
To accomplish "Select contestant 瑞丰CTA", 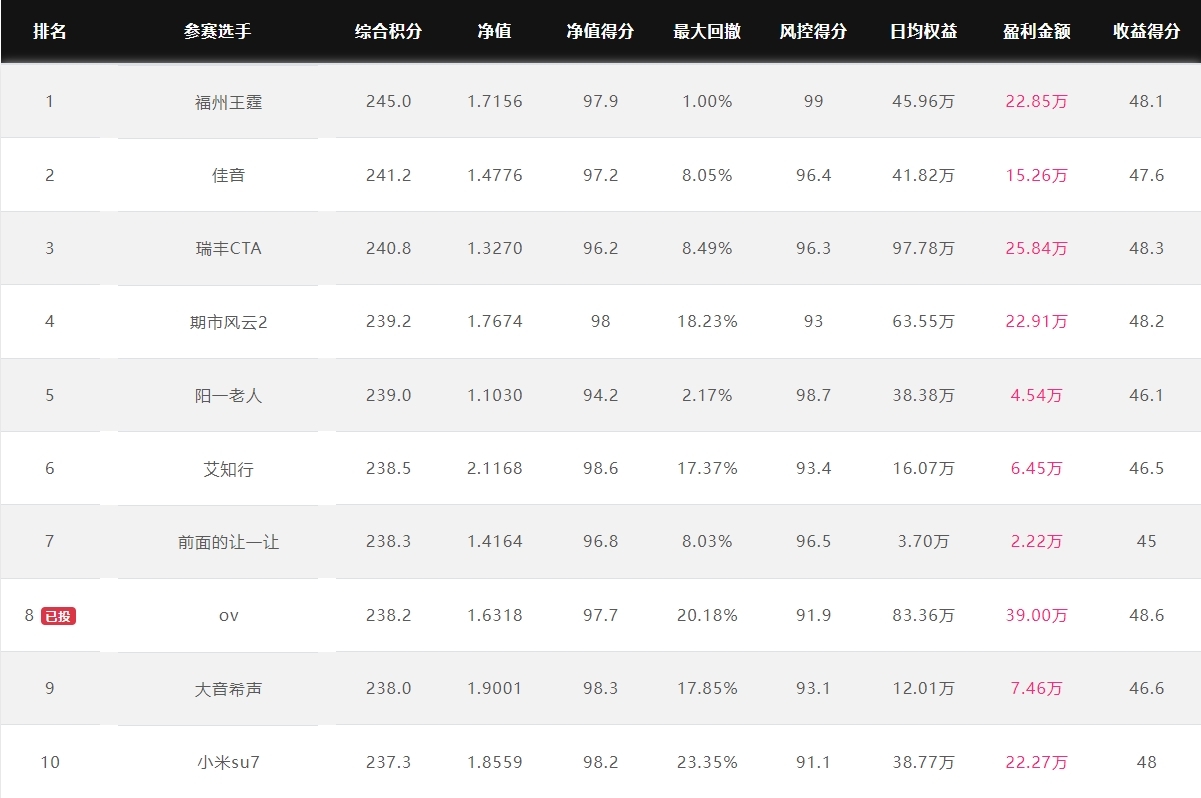I will click(229, 248).
